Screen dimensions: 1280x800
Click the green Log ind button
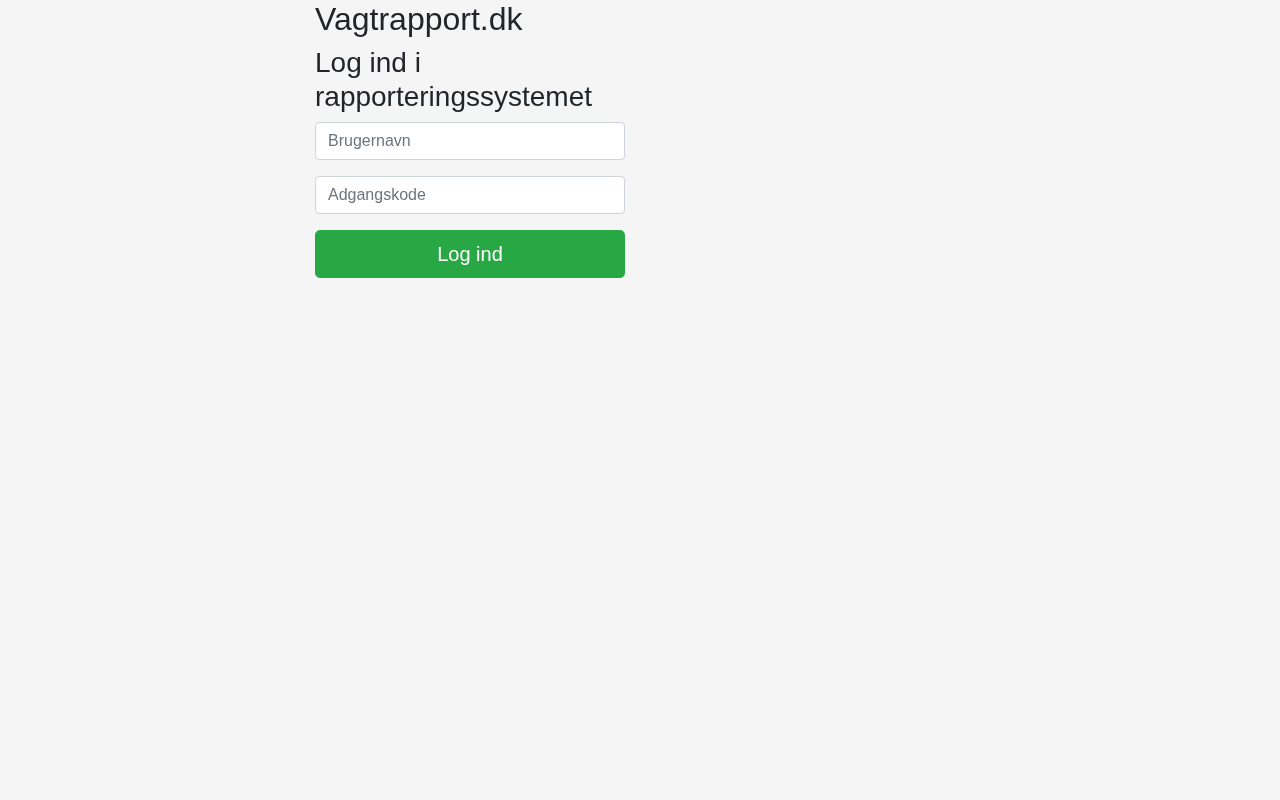click(x=470, y=254)
